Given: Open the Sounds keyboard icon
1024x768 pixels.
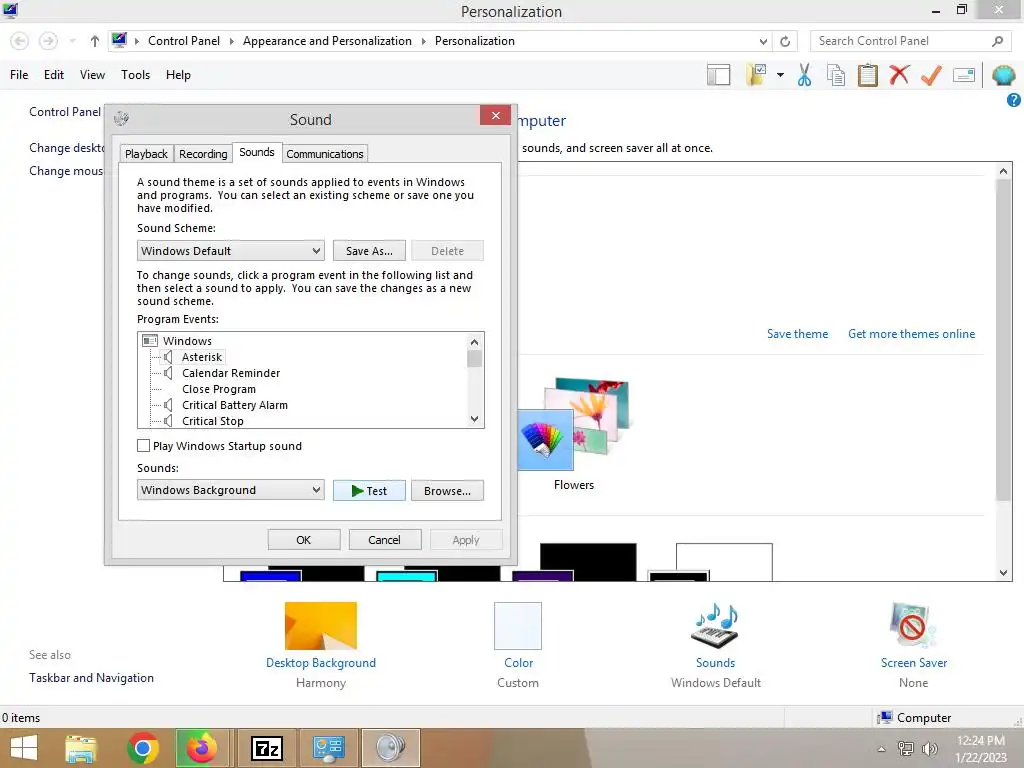Looking at the screenshot, I should point(715,626).
